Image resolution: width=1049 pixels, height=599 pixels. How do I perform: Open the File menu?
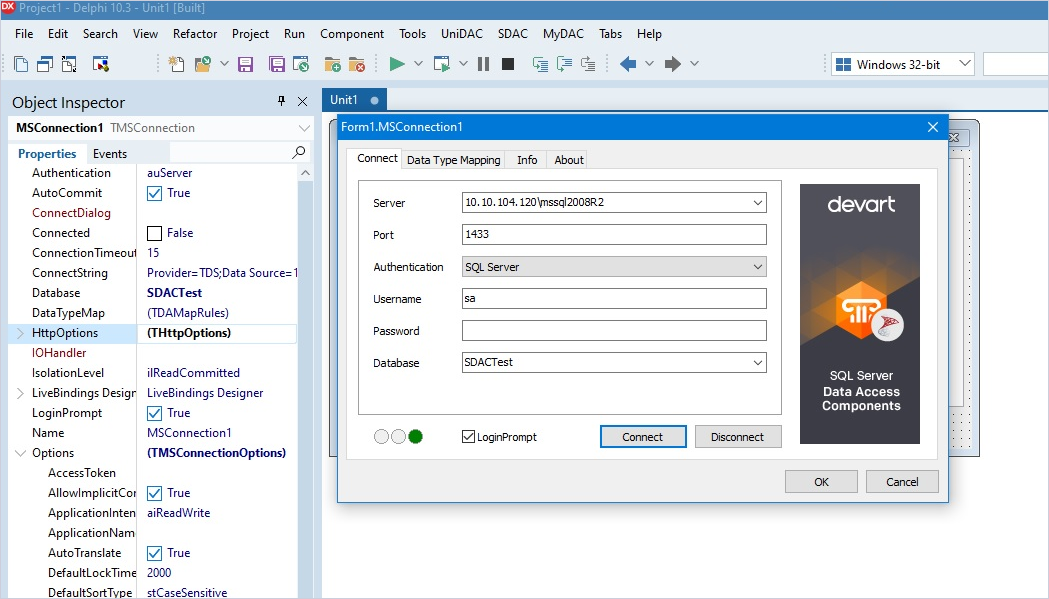(x=24, y=33)
